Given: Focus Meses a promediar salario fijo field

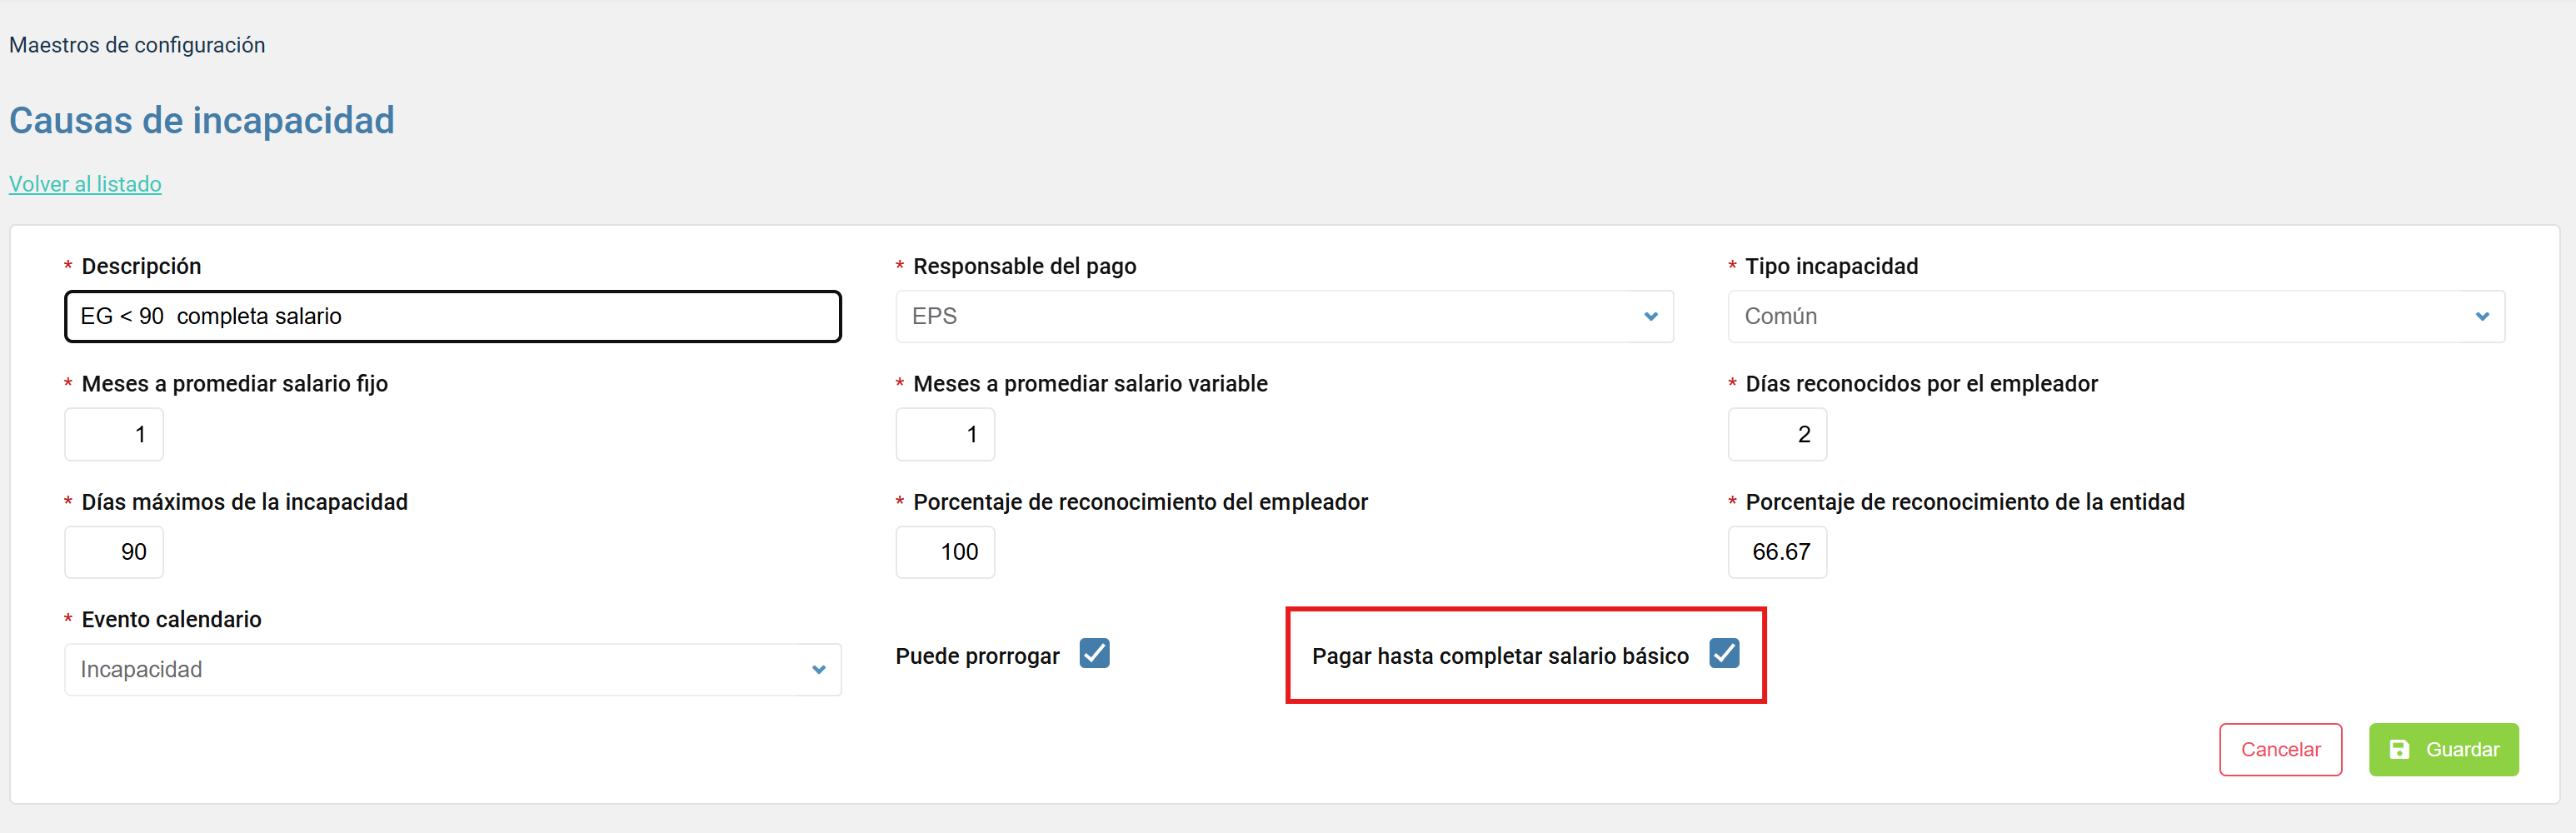Looking at the screenshot, I should (114, 434).
